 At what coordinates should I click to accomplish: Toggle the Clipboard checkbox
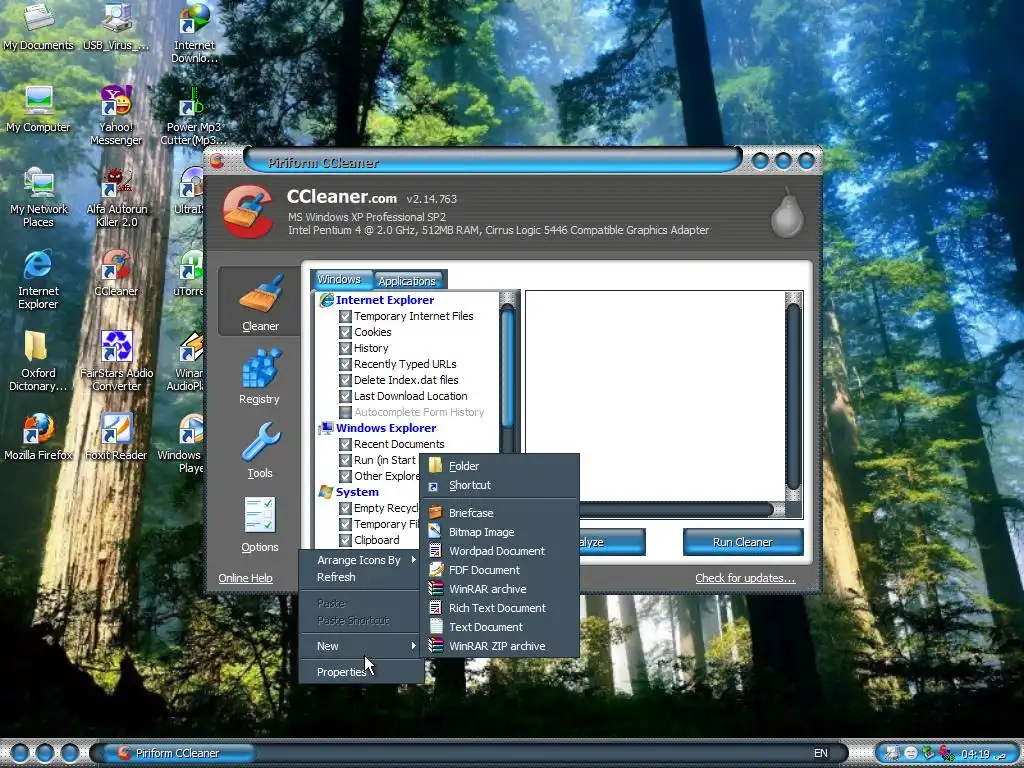(x=345, y=540)
